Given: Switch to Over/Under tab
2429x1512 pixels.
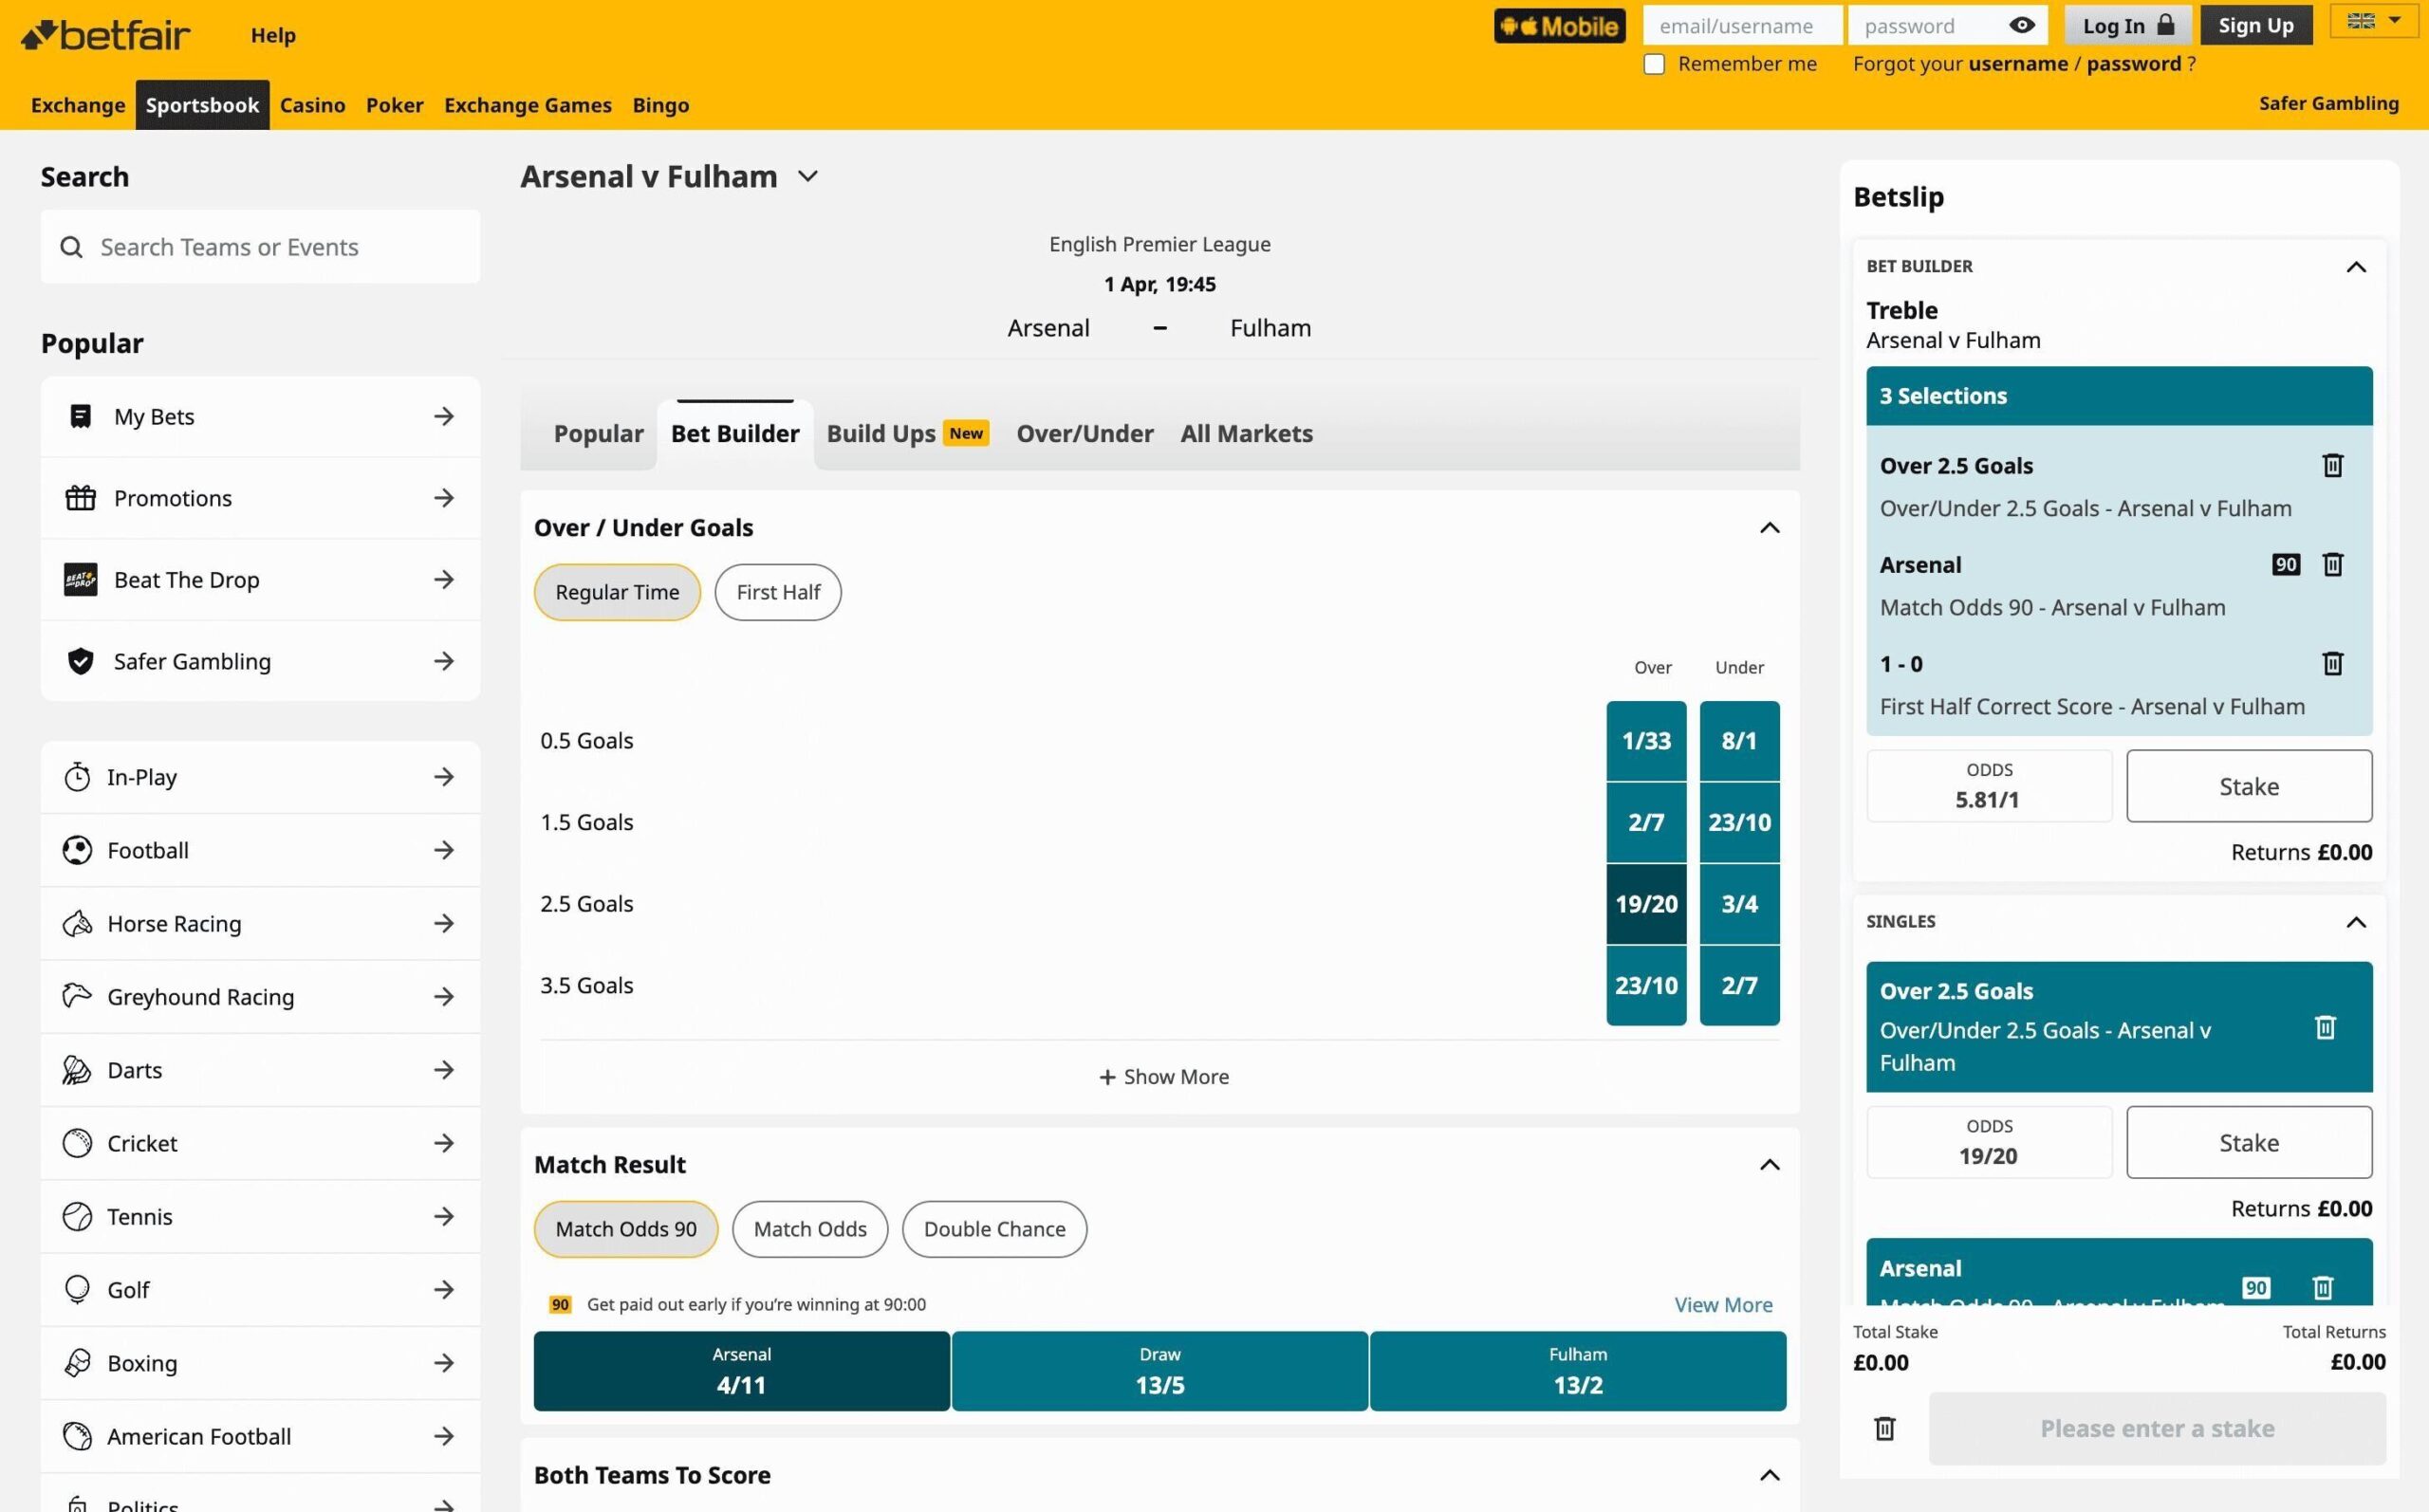Looking at the screenshot, I should pyautogui.click(x=1084, y=434).
